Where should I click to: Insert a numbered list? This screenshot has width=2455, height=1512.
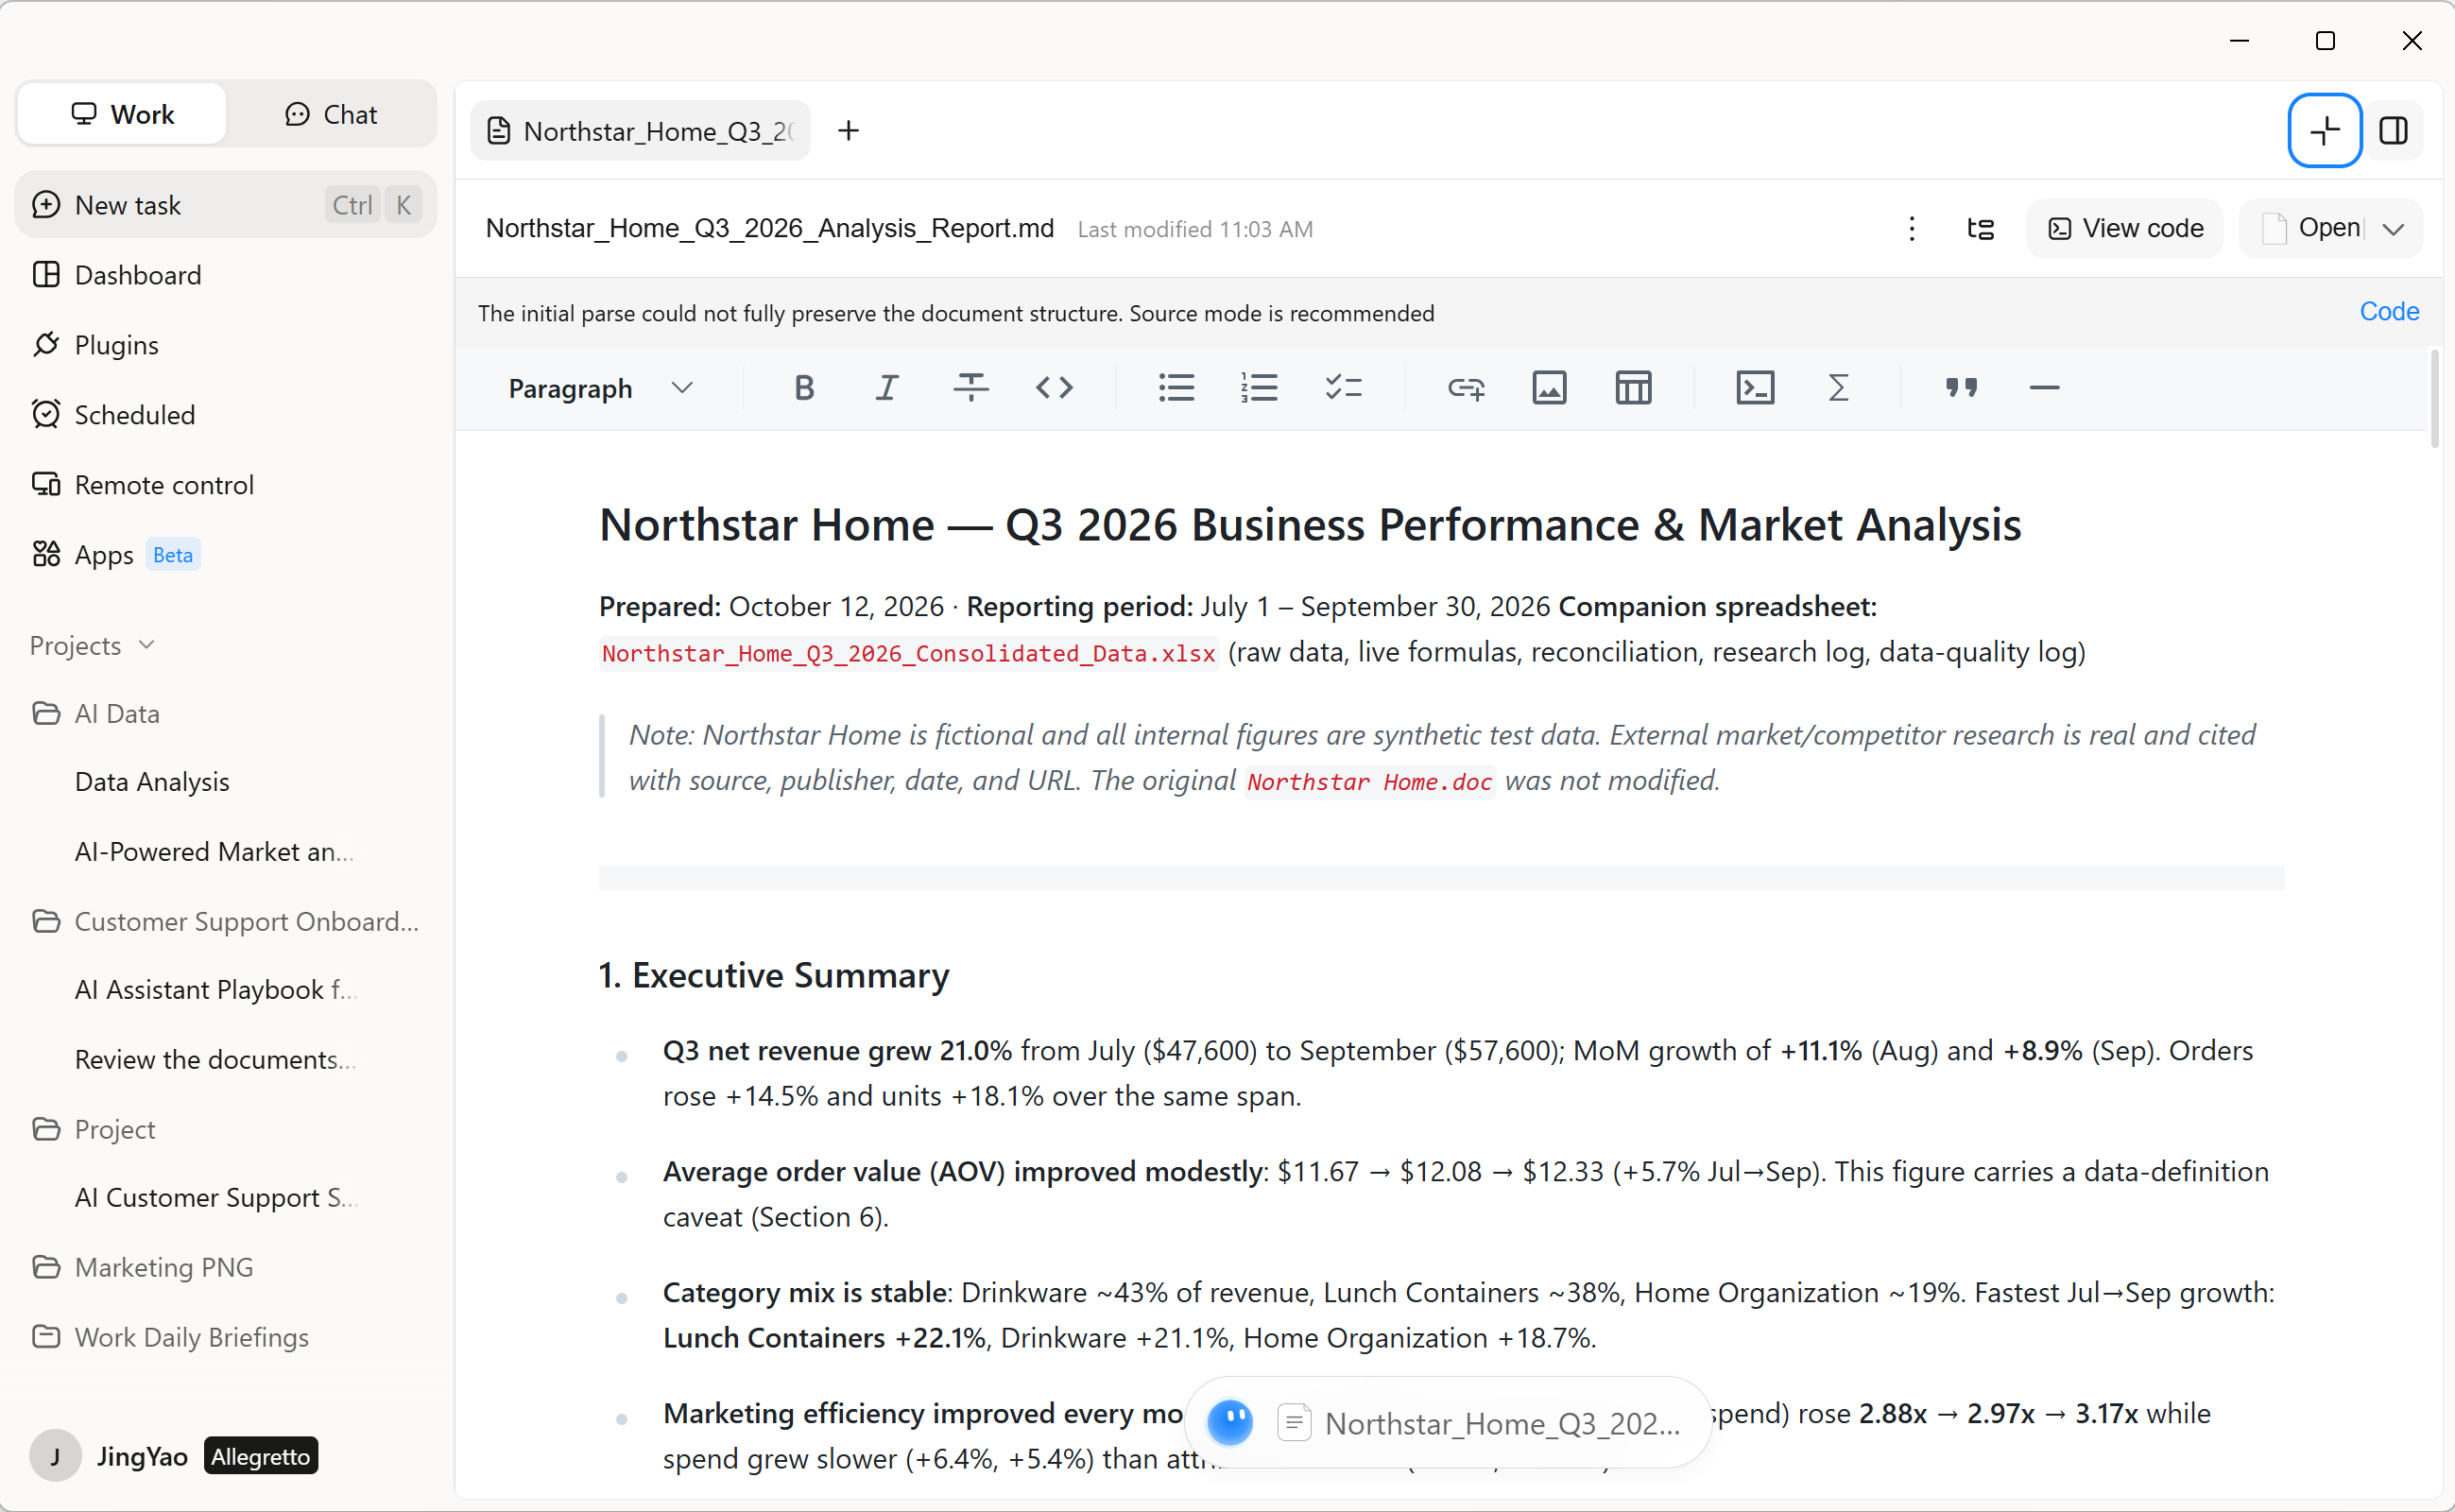click(x=1259, y=388)
